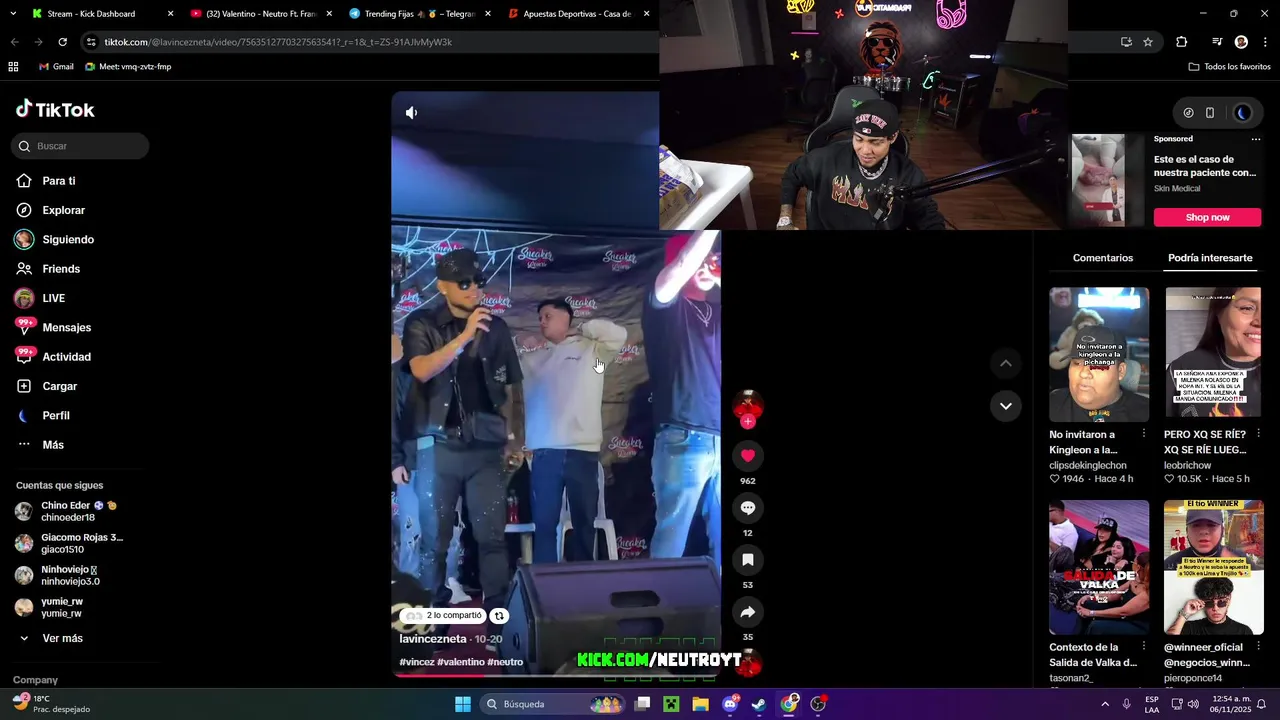Open Discord from the taskbar
The height and width of the screenshot is (720, 1280).
tap(731, 704)
